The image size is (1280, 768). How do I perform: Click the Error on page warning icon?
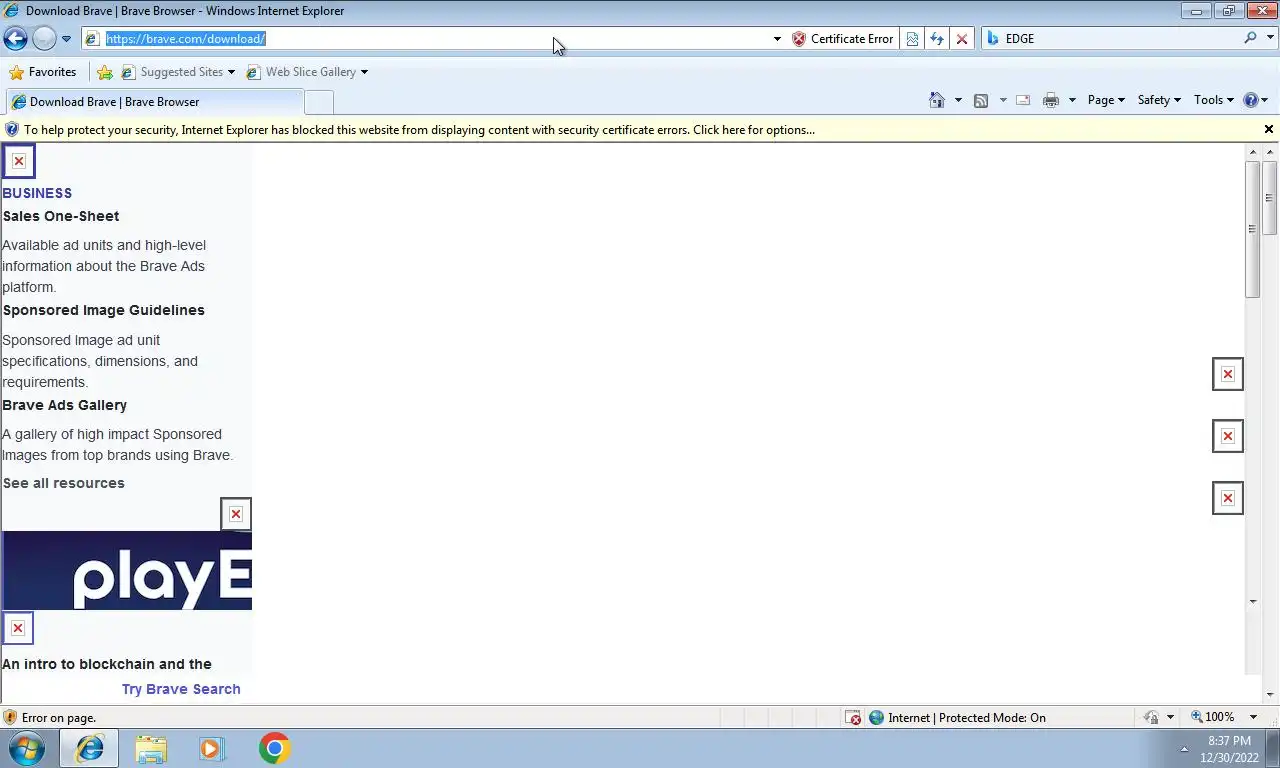point(10,717)
